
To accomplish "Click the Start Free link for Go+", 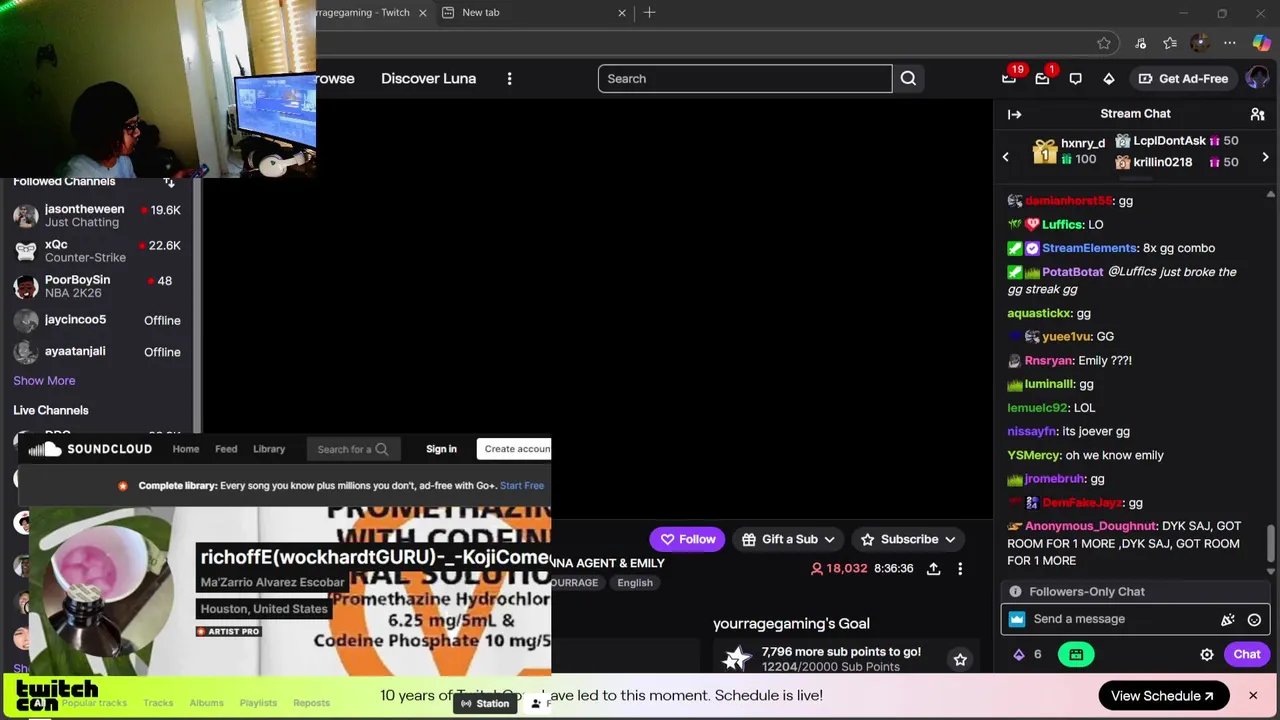I will [522, 486].
